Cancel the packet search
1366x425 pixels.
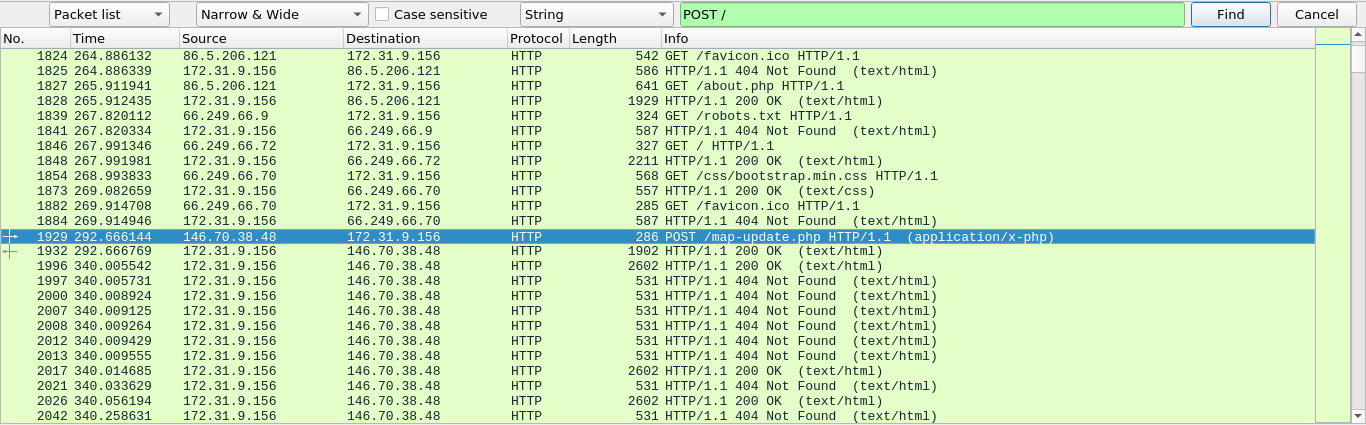click(1316, 15)
